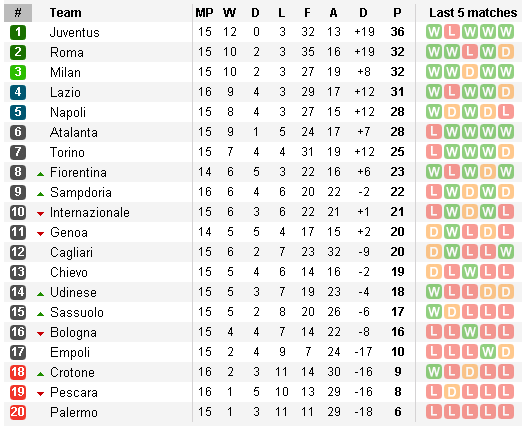This screenshot has height=426, width=522.
Task: Click Fiorentina green up arrow
Action: pyautogui.click(x=40, y=174)
